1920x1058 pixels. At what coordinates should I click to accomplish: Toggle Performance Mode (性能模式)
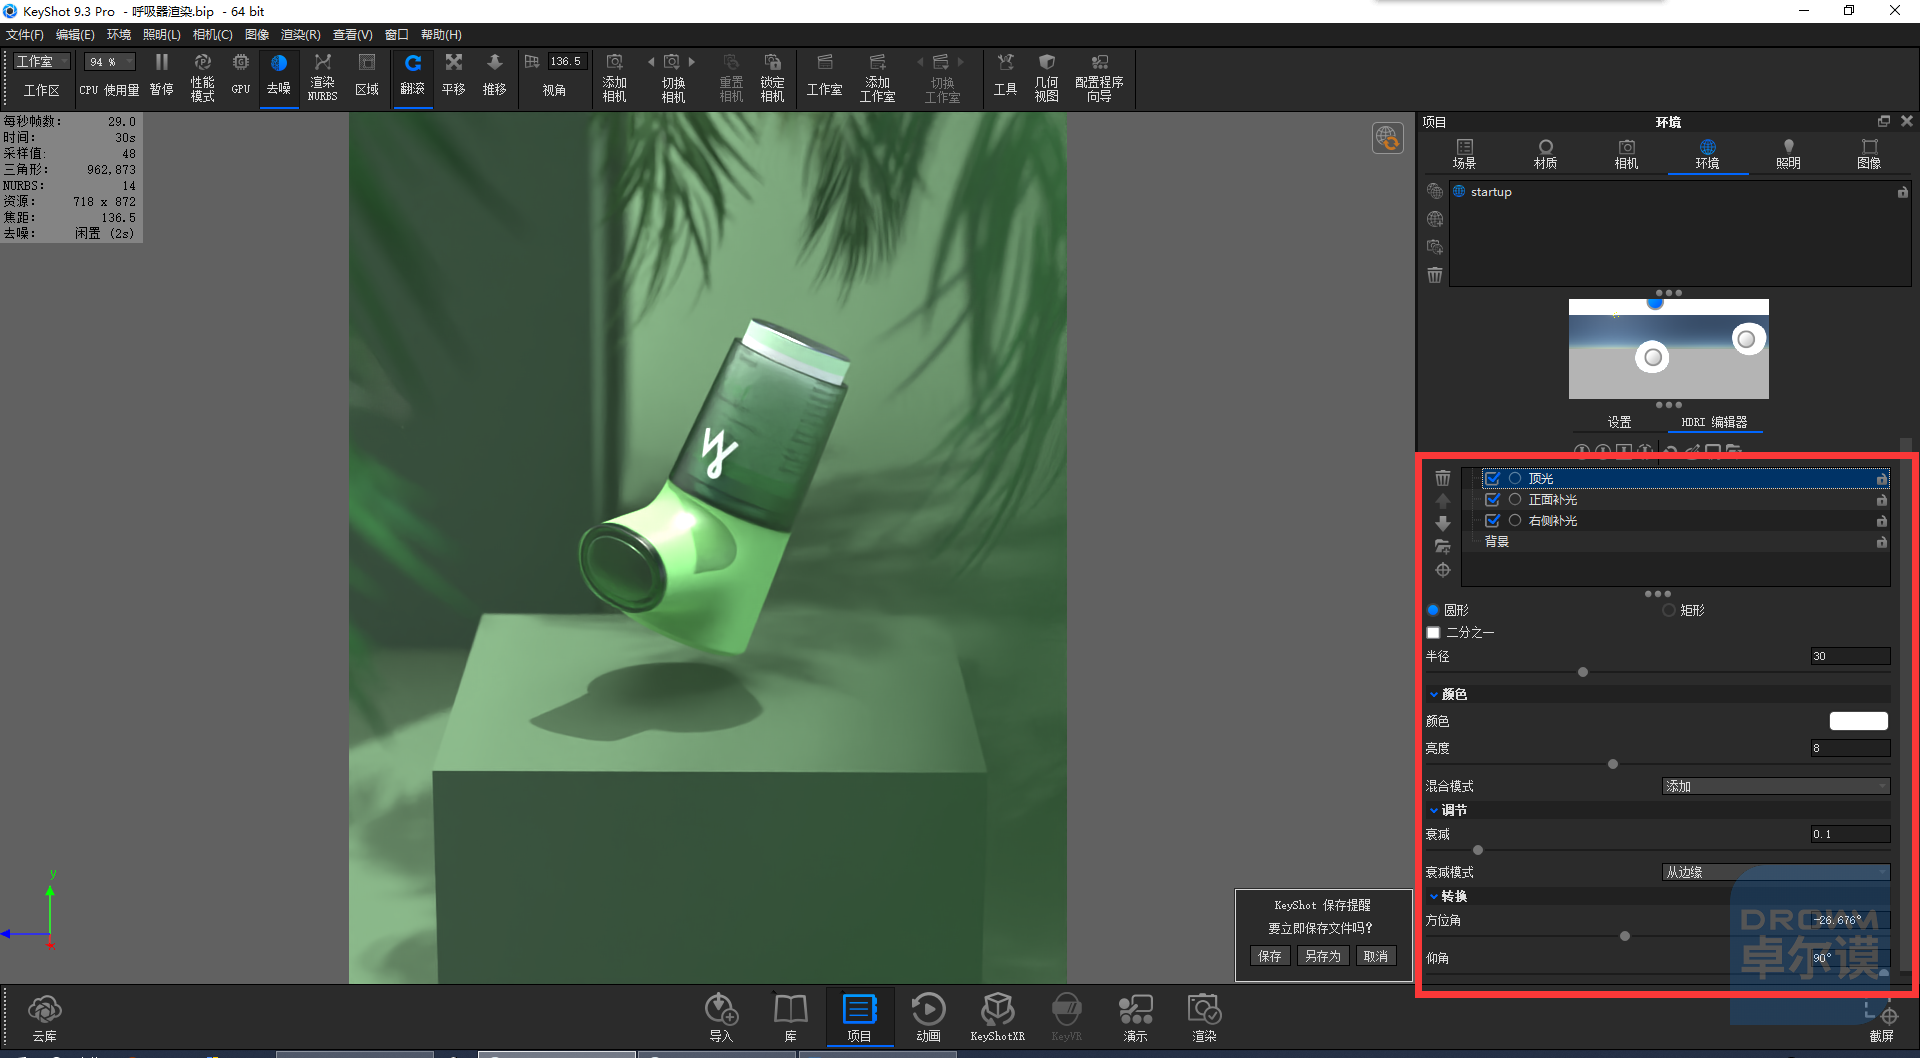click(x=203, y=76)
